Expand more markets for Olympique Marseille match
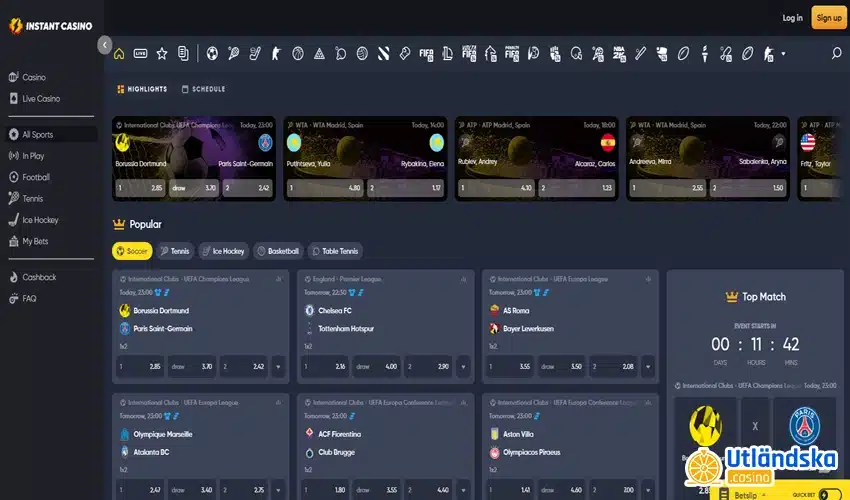850x500 pixels. tap(278, 490)
